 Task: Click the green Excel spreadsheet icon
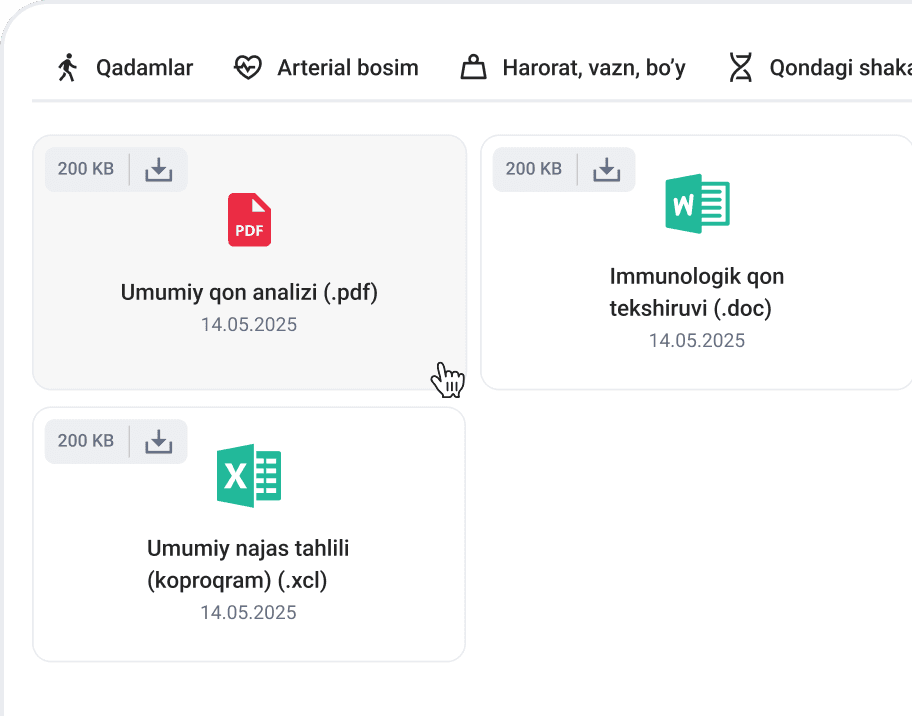[x=249, y=476]
